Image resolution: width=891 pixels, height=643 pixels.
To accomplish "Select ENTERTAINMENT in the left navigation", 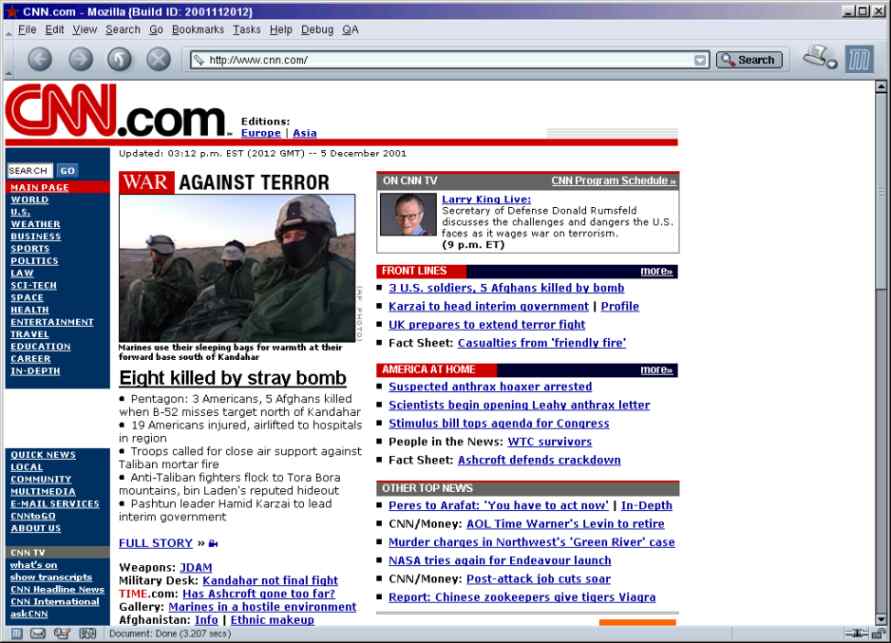I will coord(52,322).
